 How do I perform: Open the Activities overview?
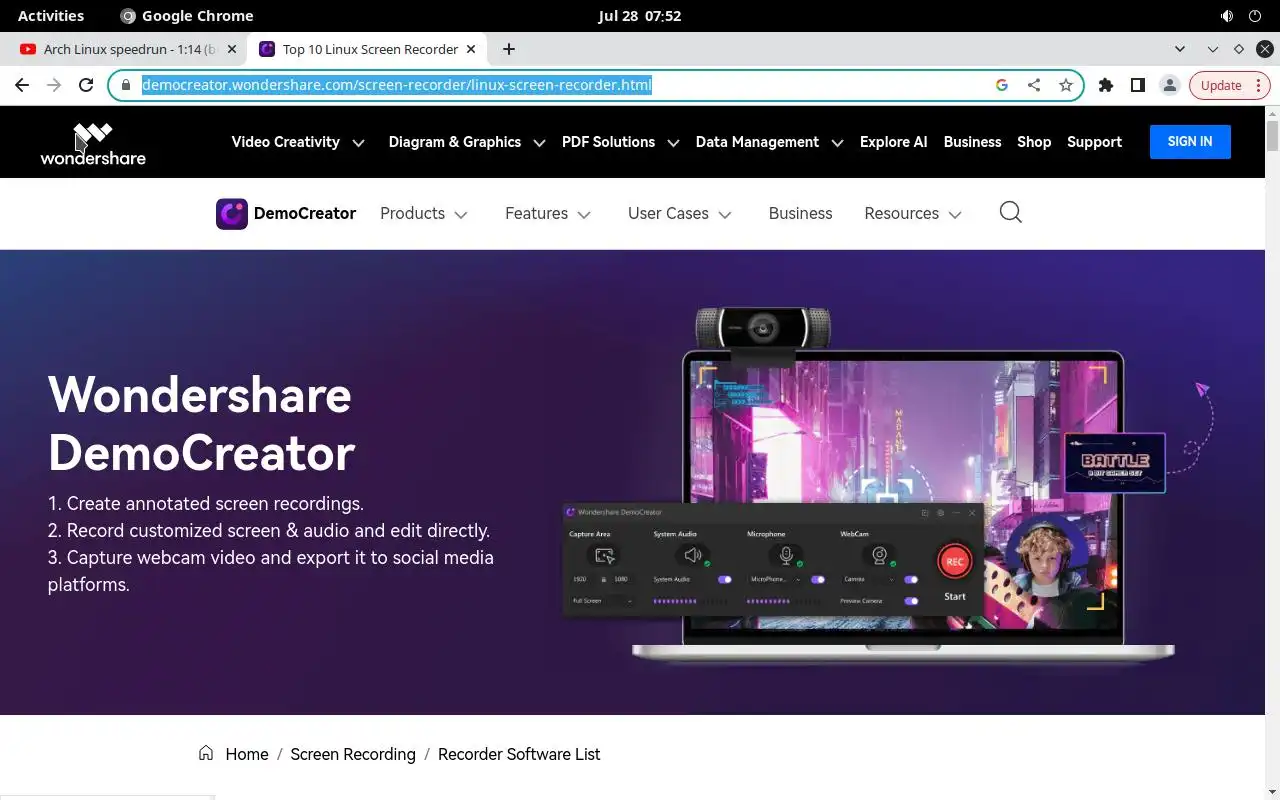[51, 16]
